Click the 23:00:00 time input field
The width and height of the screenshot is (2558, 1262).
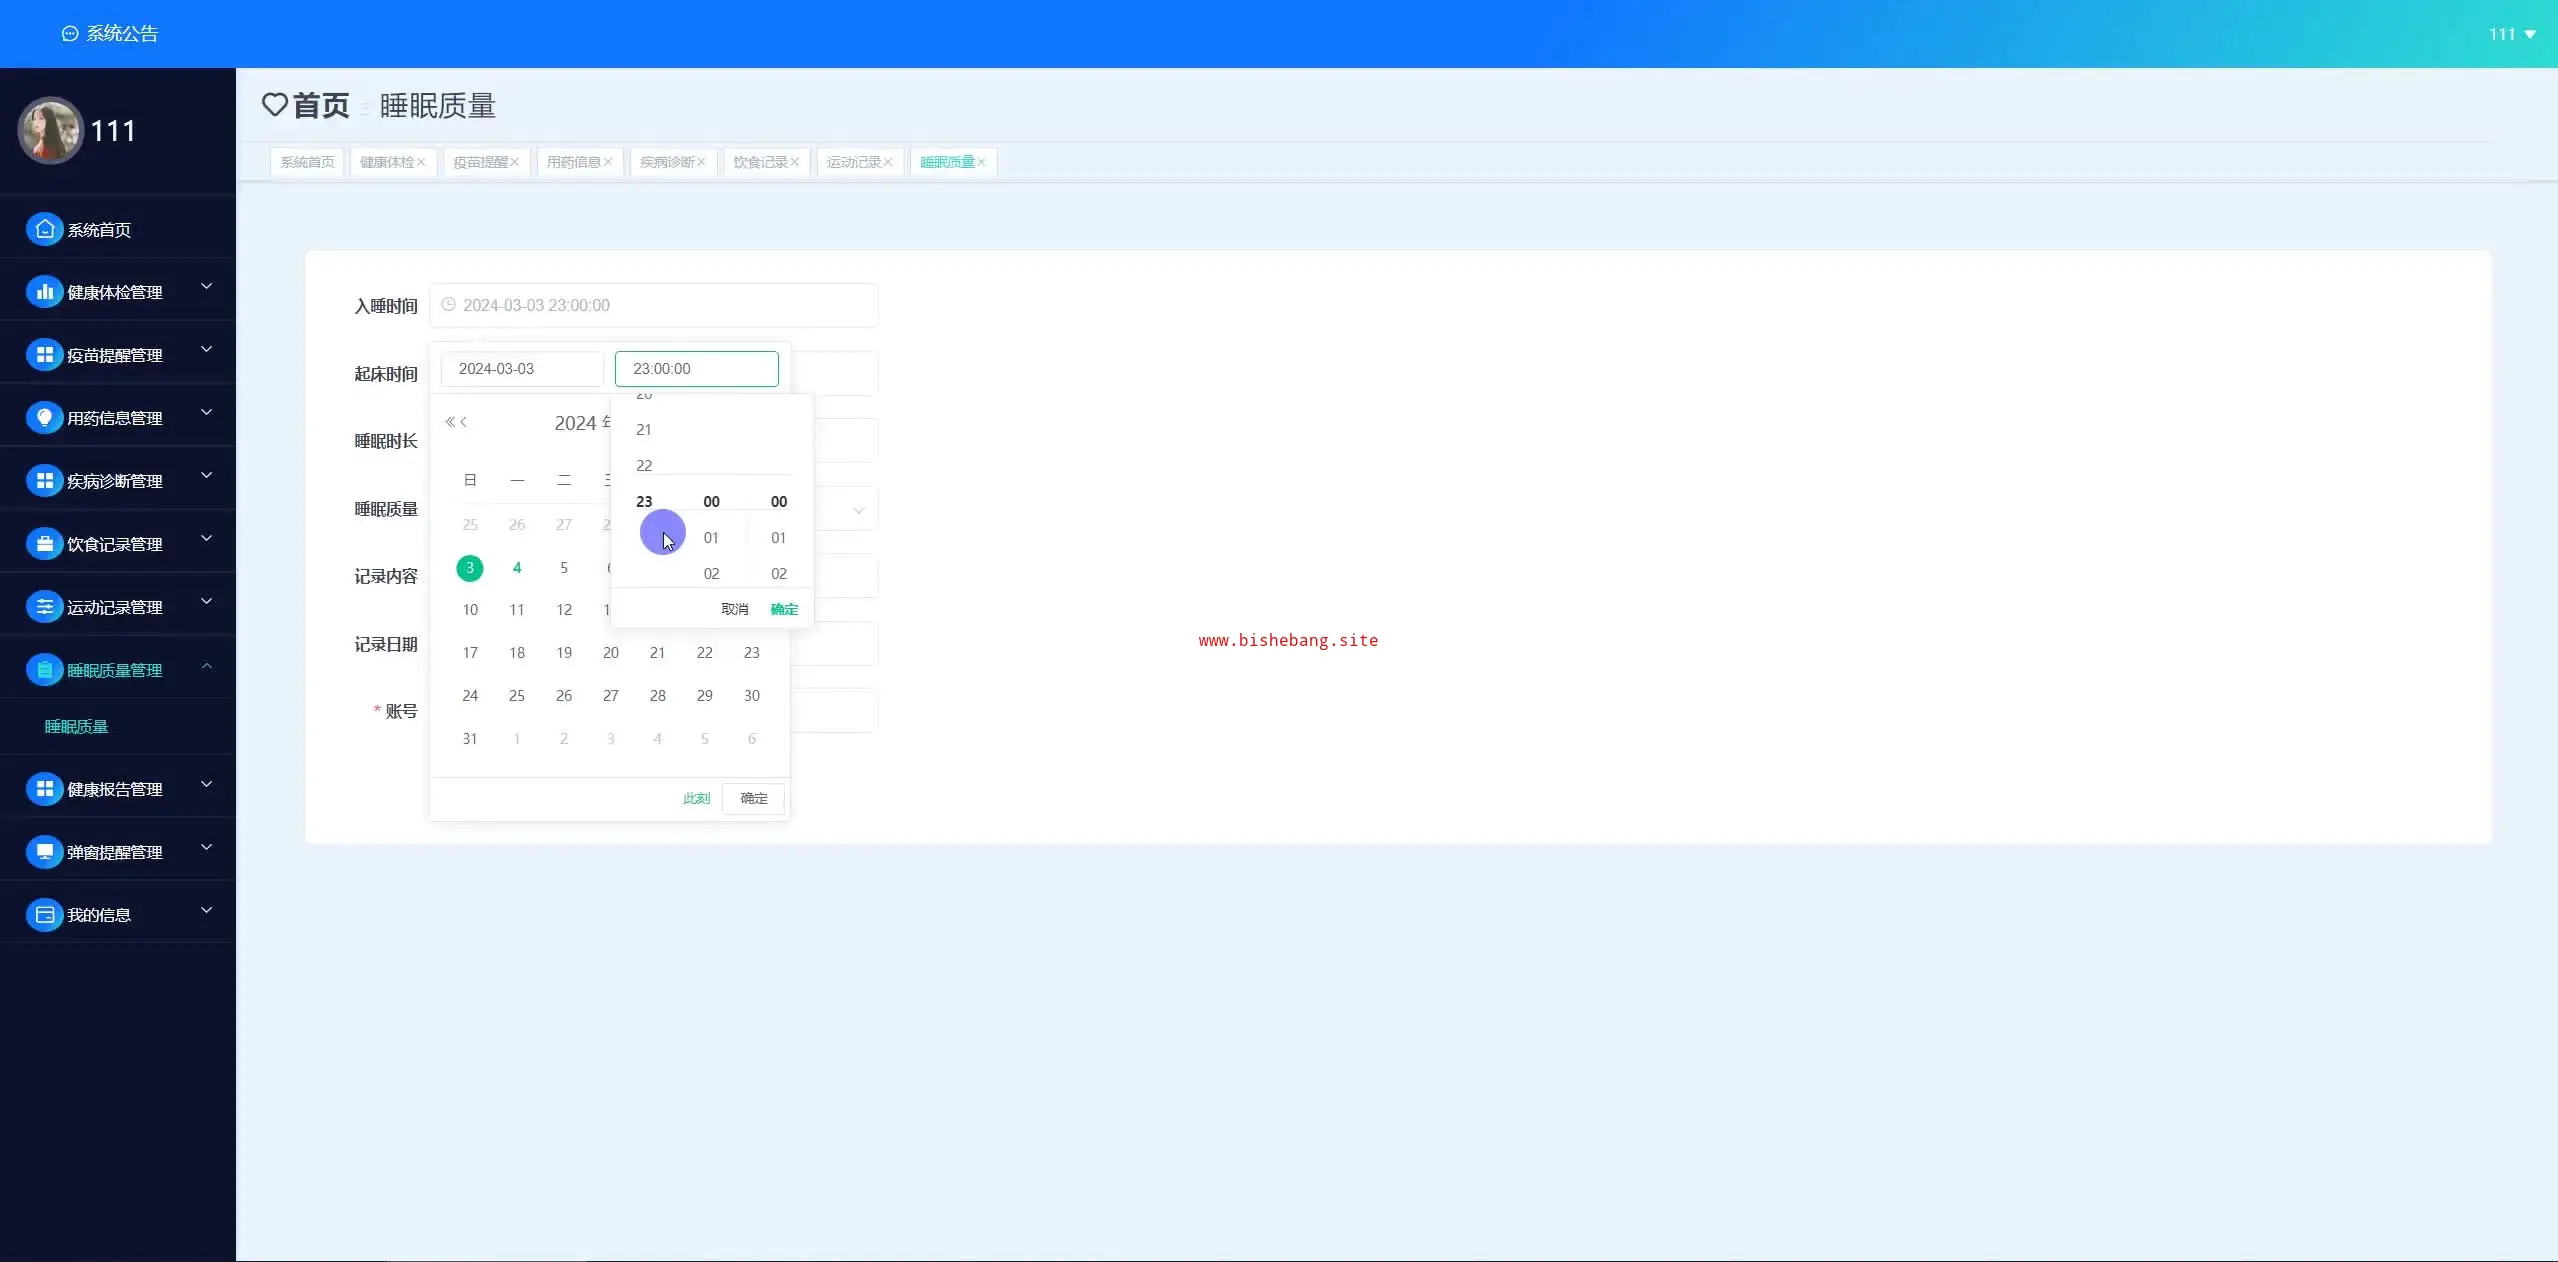[696, 369]
